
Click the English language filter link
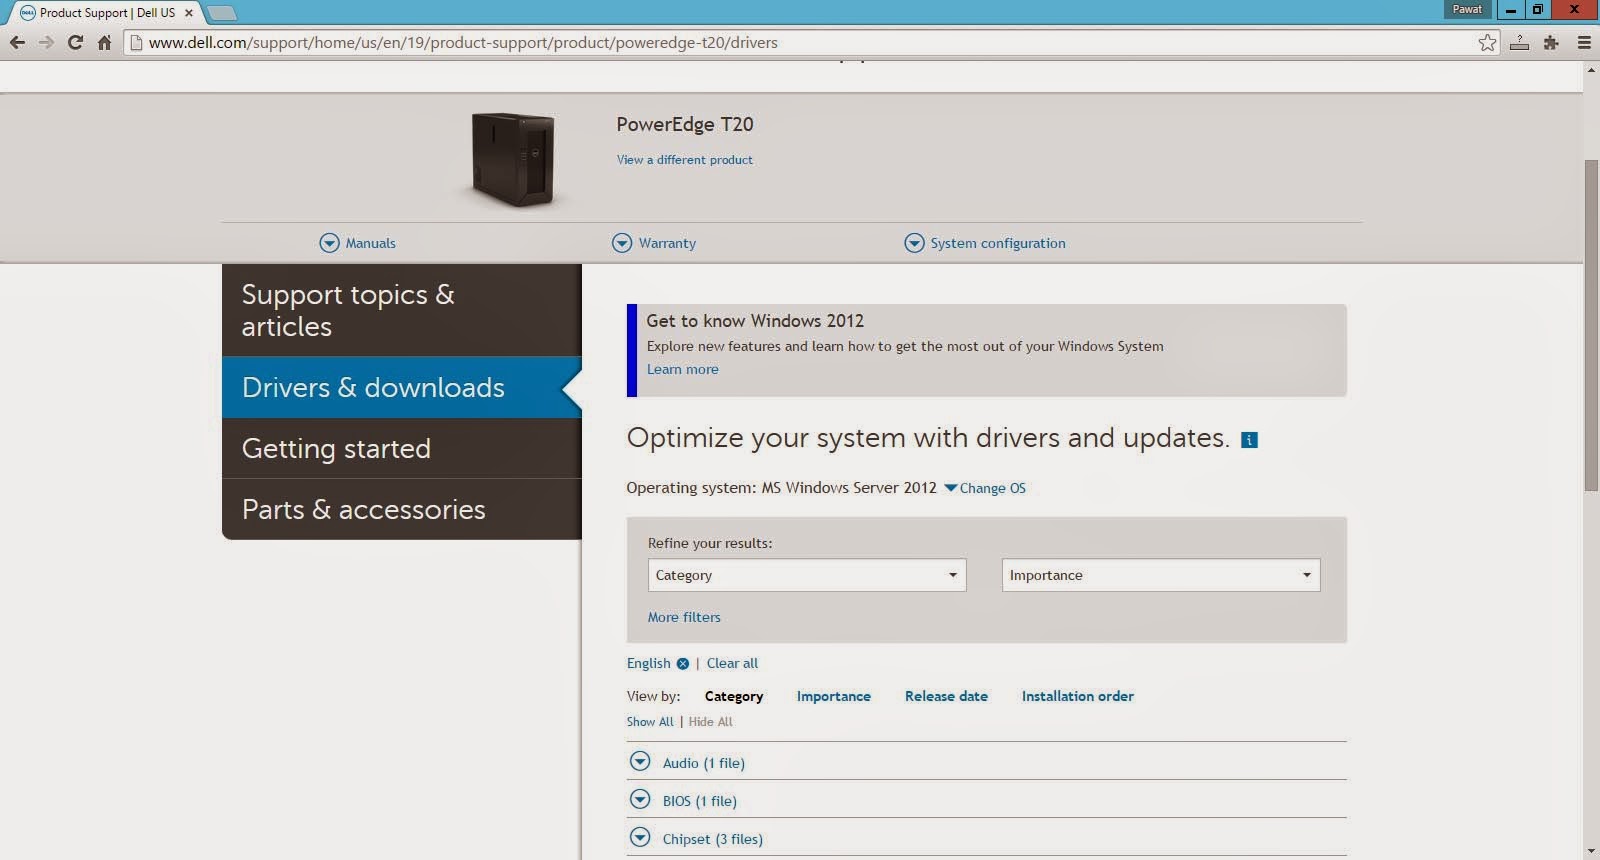point(649,663)
